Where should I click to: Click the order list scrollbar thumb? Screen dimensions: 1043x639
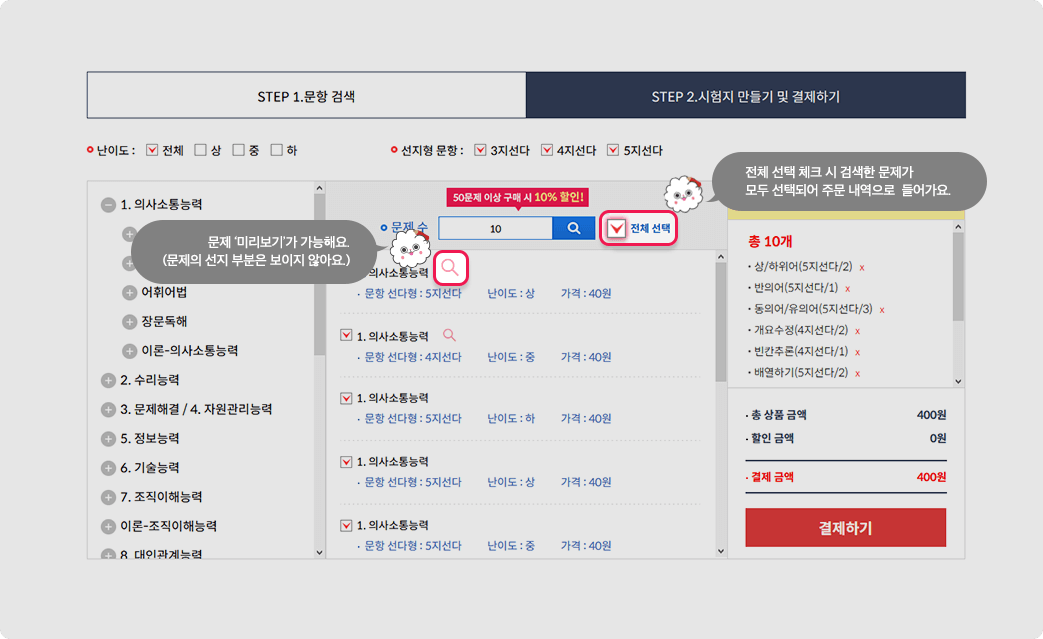click(x=959, y=277)
